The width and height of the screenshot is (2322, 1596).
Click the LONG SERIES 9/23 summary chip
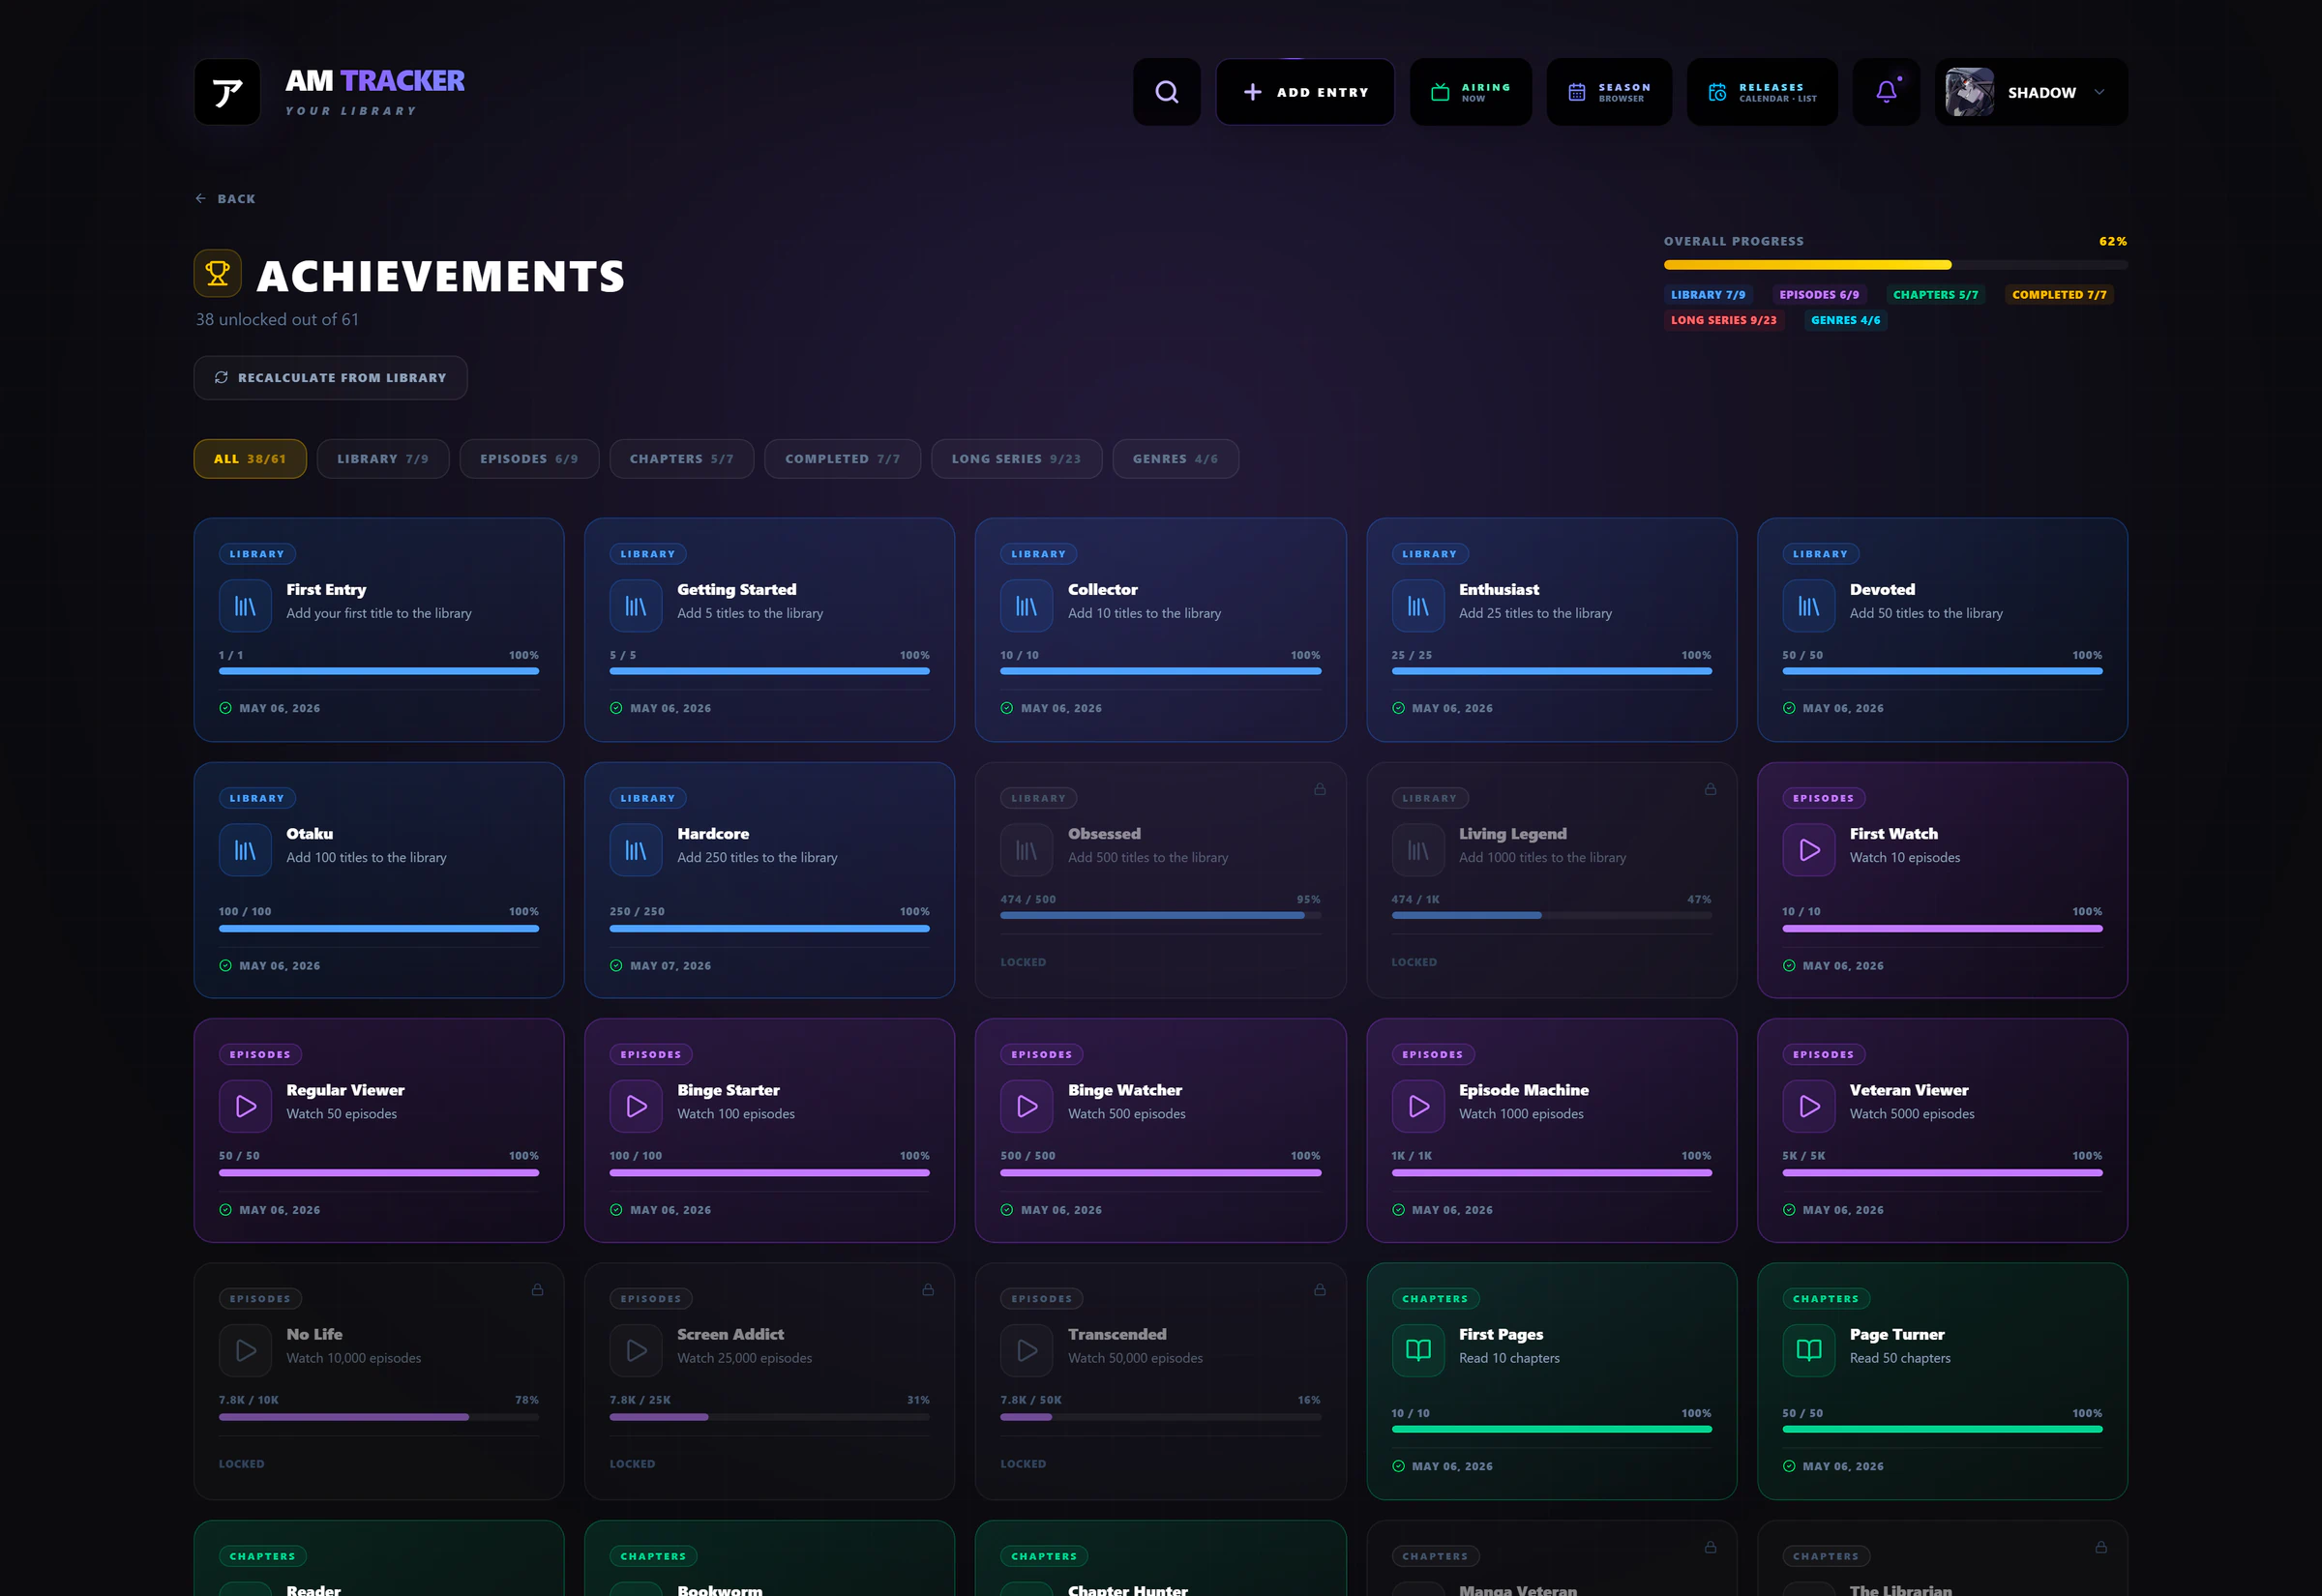1723,320
